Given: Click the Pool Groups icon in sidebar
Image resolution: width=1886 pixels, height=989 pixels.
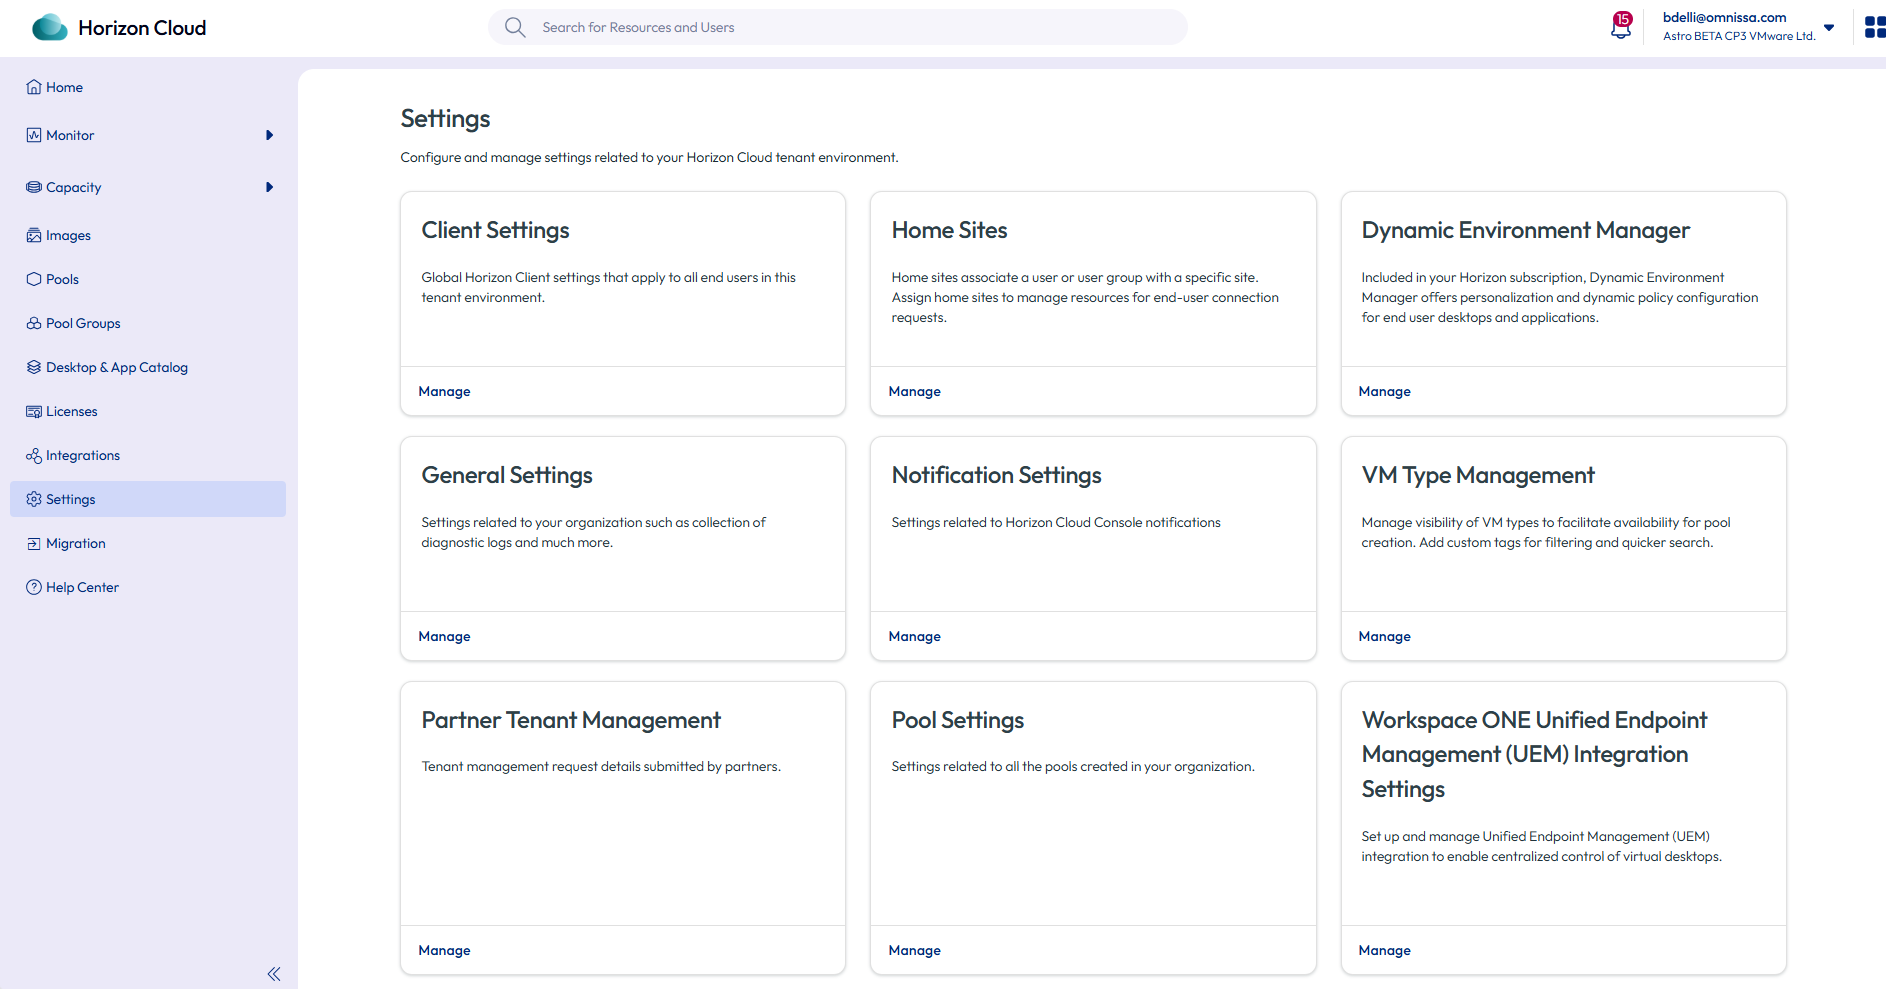Looking at the screenshot, I should (x=34, y=323).
